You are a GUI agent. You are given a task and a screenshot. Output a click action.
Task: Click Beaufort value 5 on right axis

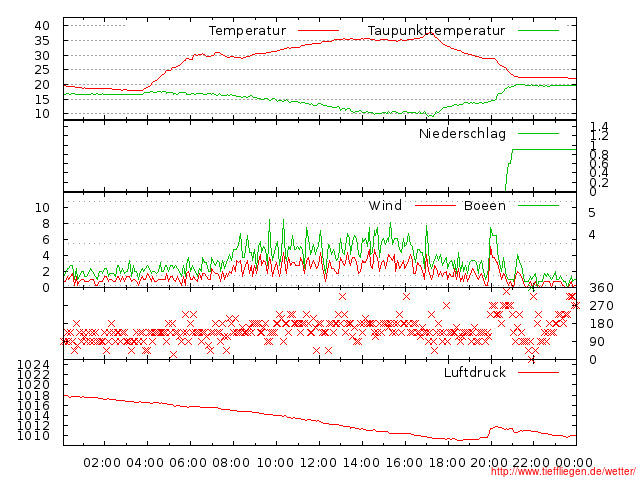coord(592,213)
